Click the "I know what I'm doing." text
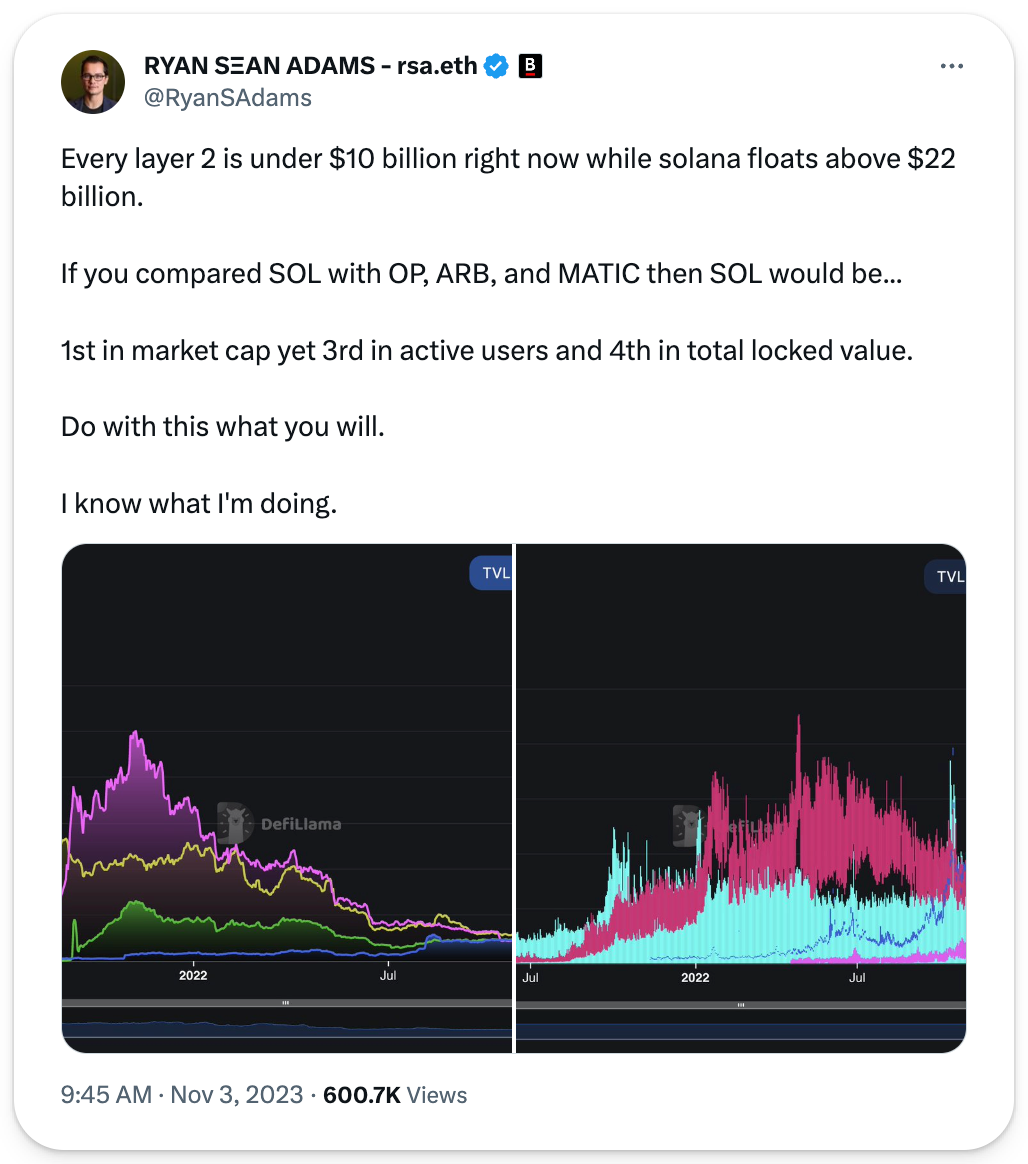Screen dimensions: 1028x1164 [199, 503]
